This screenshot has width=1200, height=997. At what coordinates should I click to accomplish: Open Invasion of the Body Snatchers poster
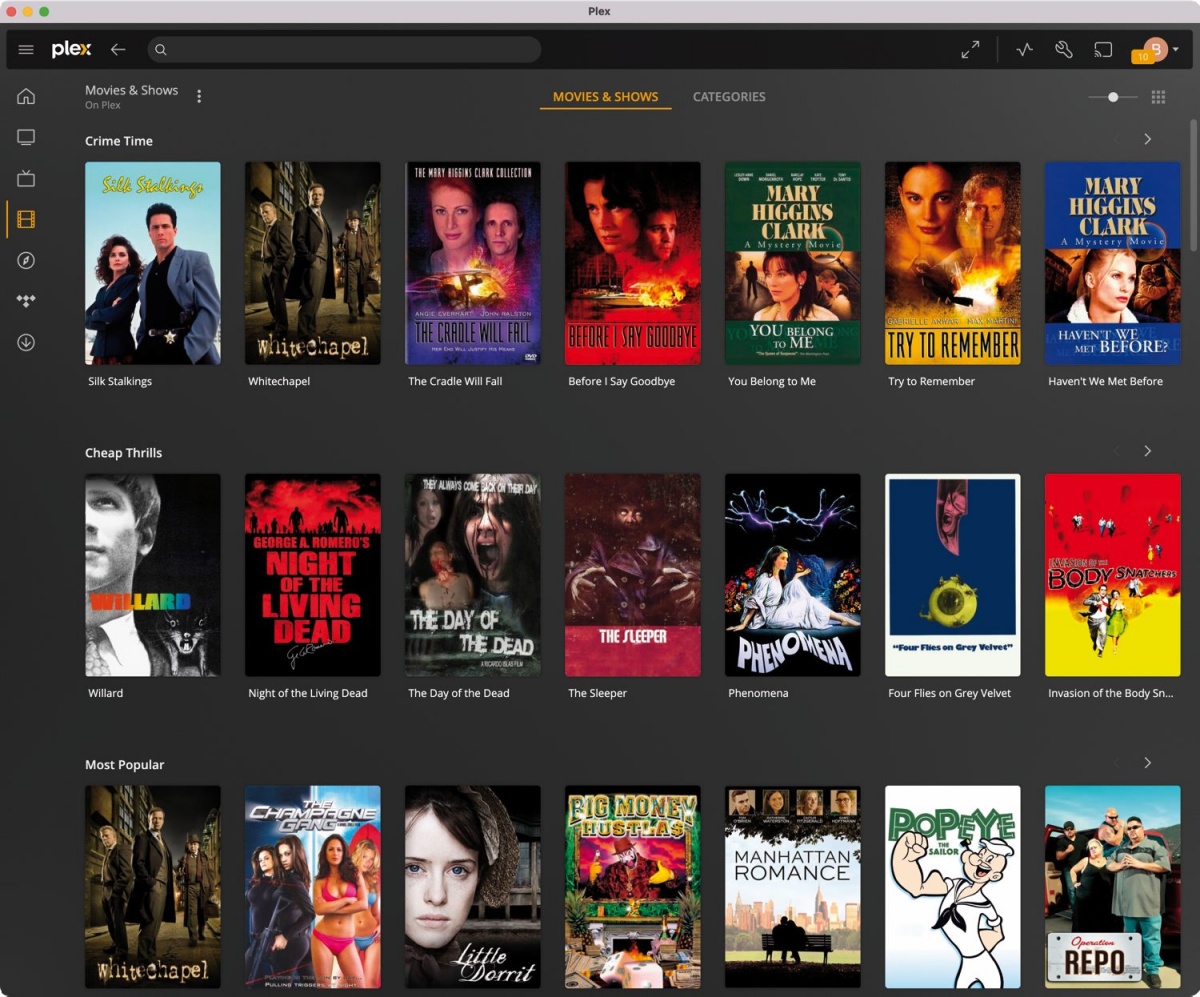coord(1113,575)
